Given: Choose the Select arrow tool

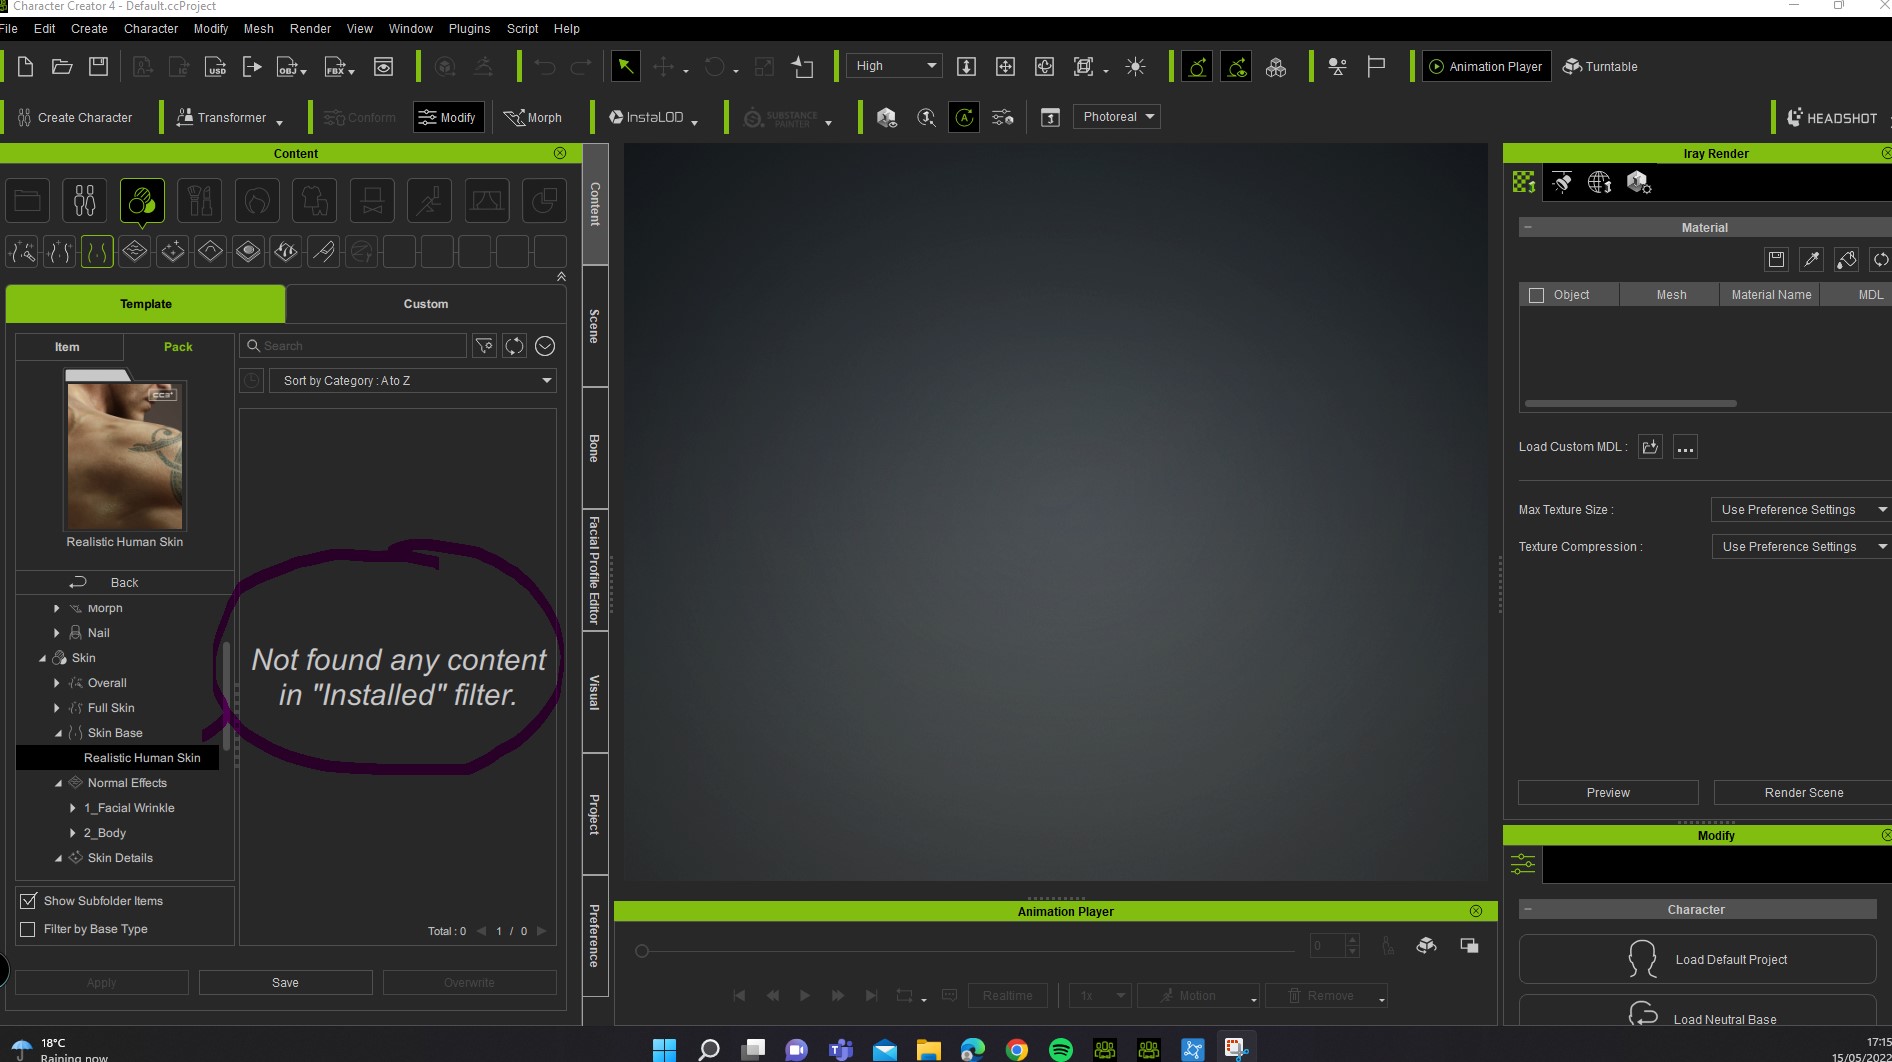Looking at the screenshot, I should point(625,67).
